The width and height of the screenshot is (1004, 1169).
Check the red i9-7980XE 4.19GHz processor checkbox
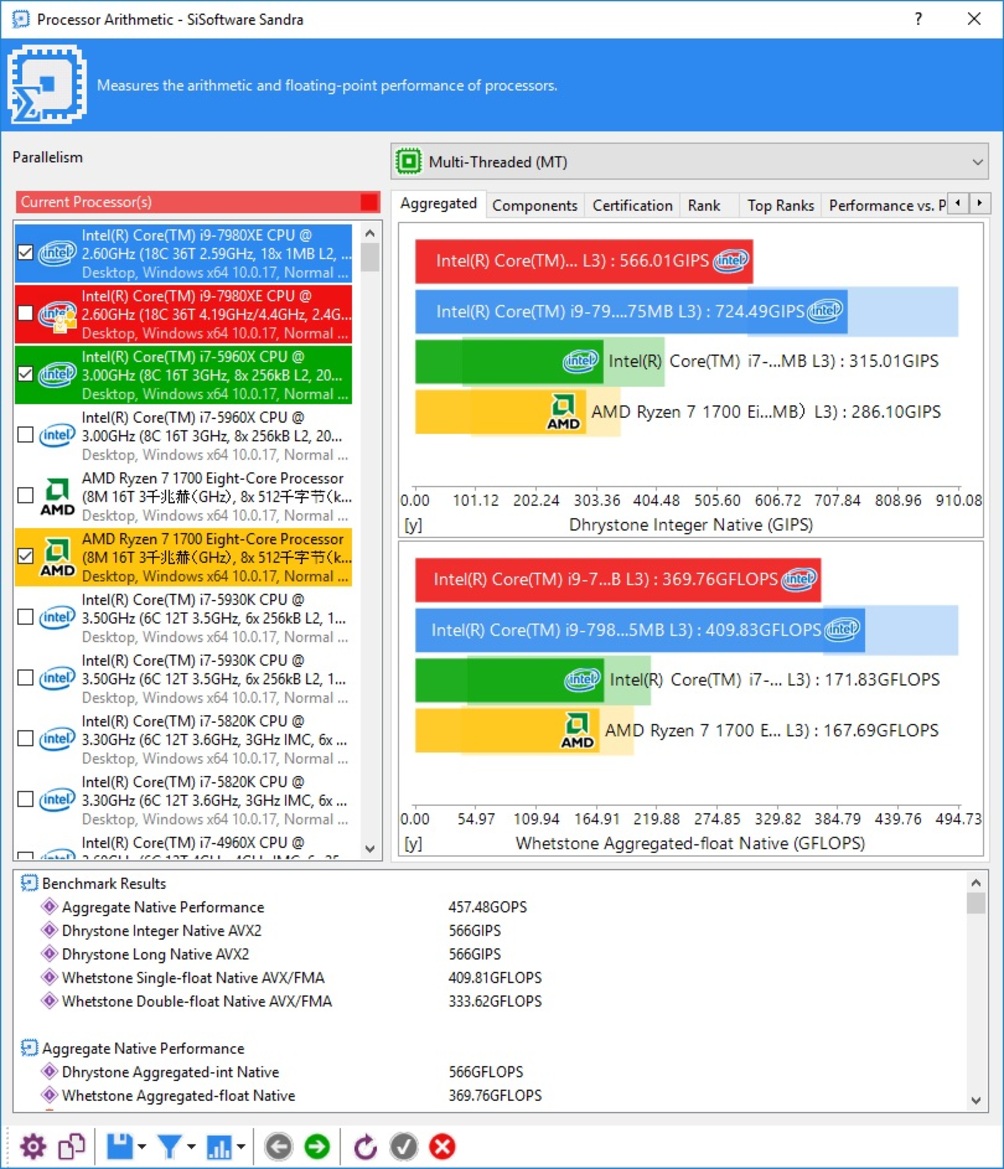click(25, 314)
